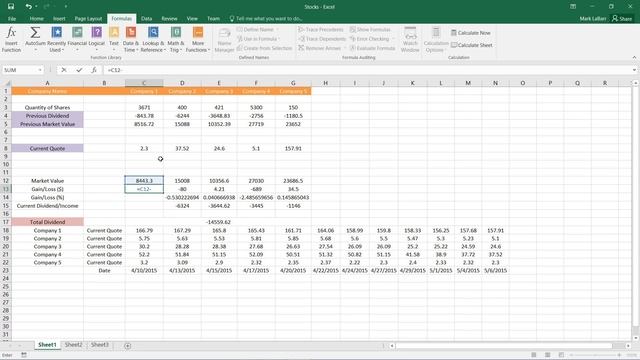Open Recently Used functions list
This screenshot has height=360, width=640.
[56, 40]
